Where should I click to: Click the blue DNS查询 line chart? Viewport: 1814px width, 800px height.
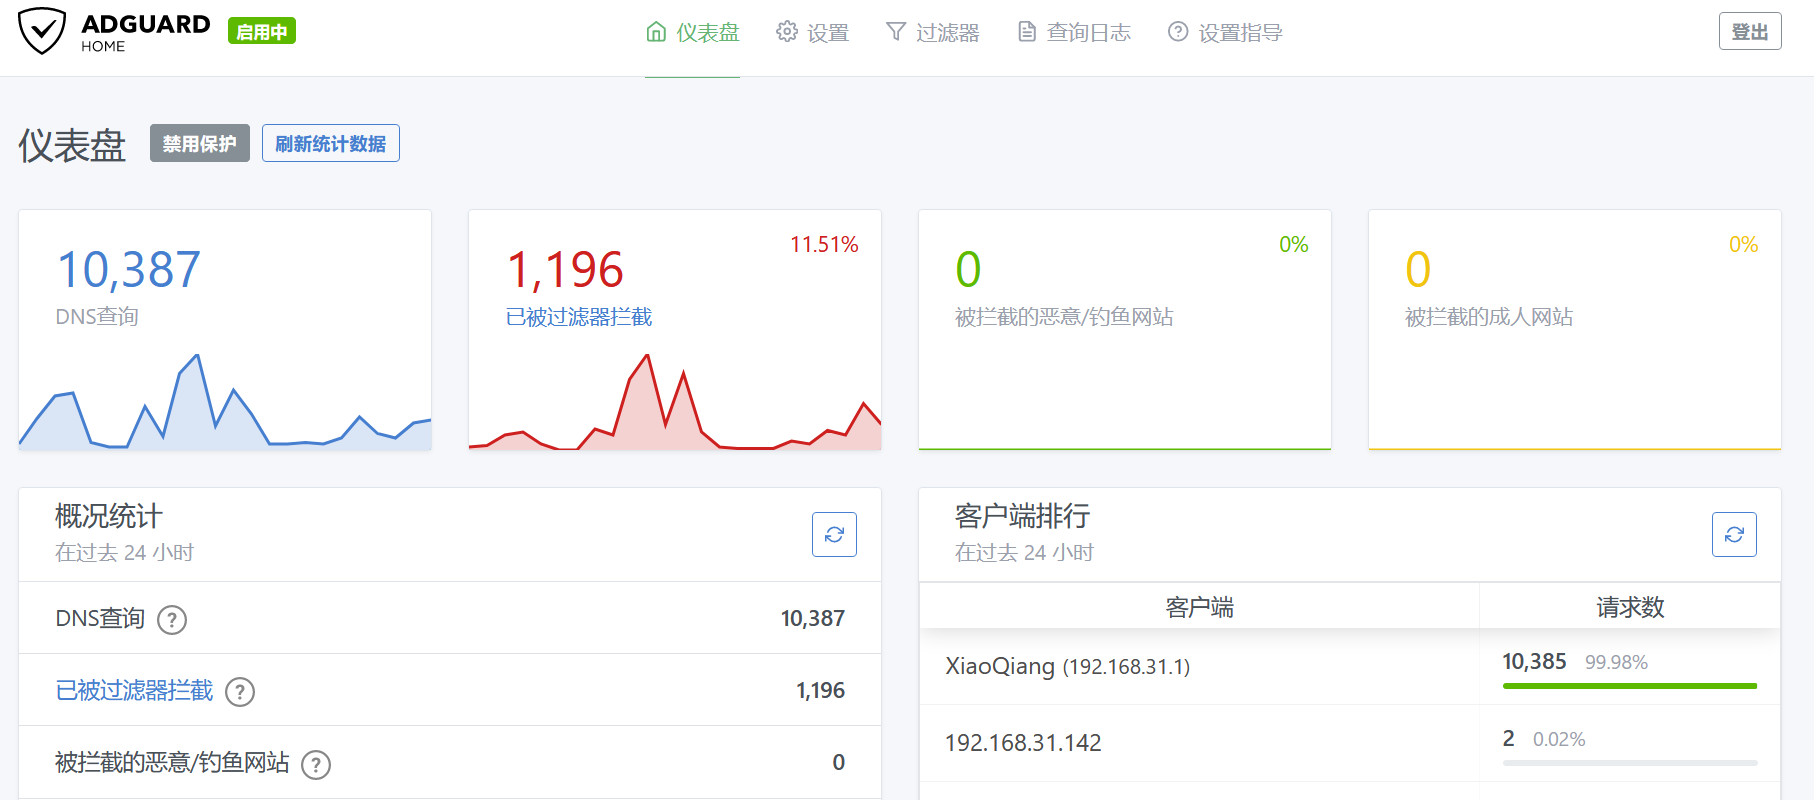pos(225,402)
